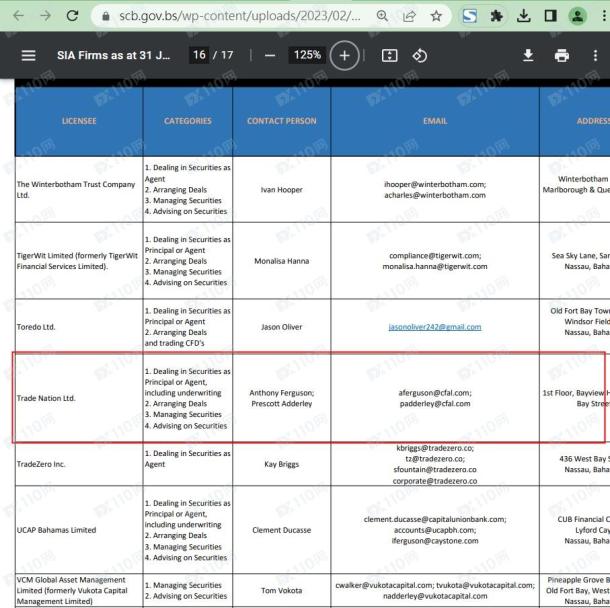Zoom in the PDF with plus button
Viewport: 610px width, 608px height.
click(344, 56)
